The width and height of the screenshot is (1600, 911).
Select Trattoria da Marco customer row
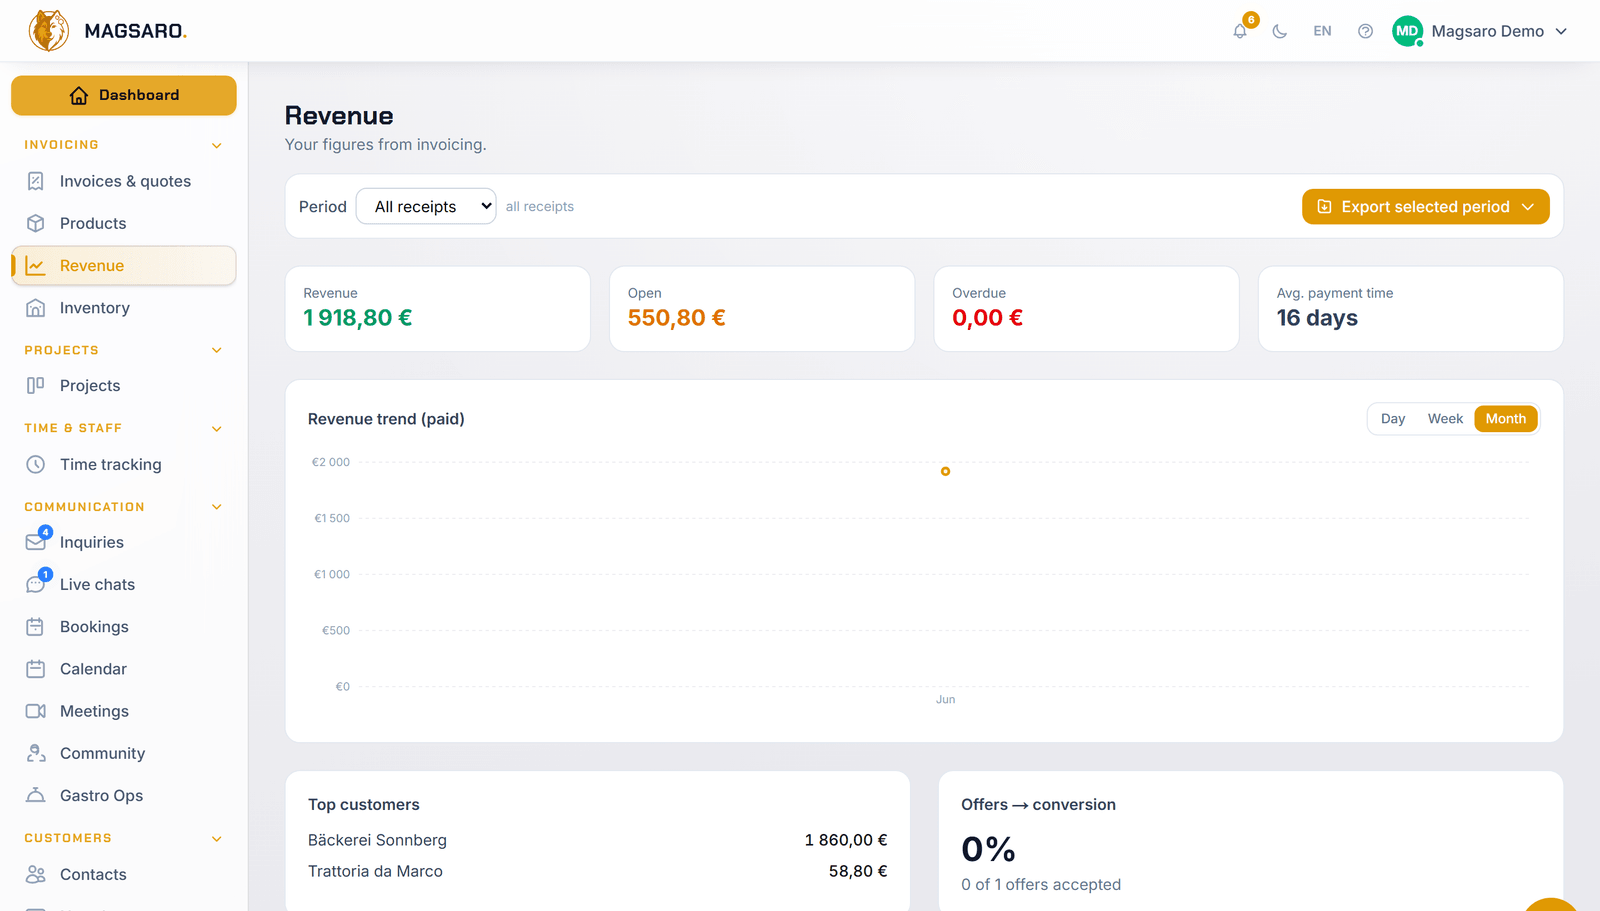(598, 871)
